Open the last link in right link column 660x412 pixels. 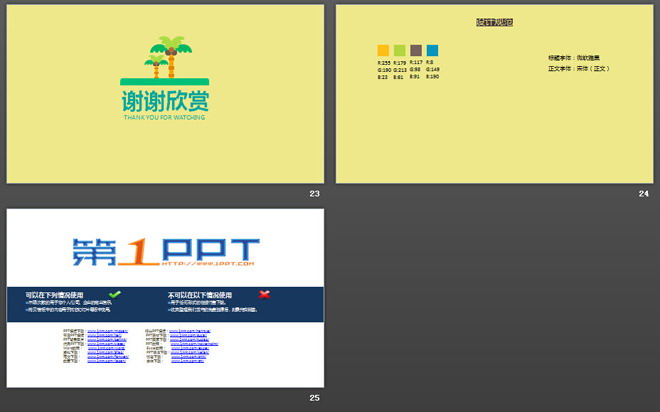click(x=188, y=361)
